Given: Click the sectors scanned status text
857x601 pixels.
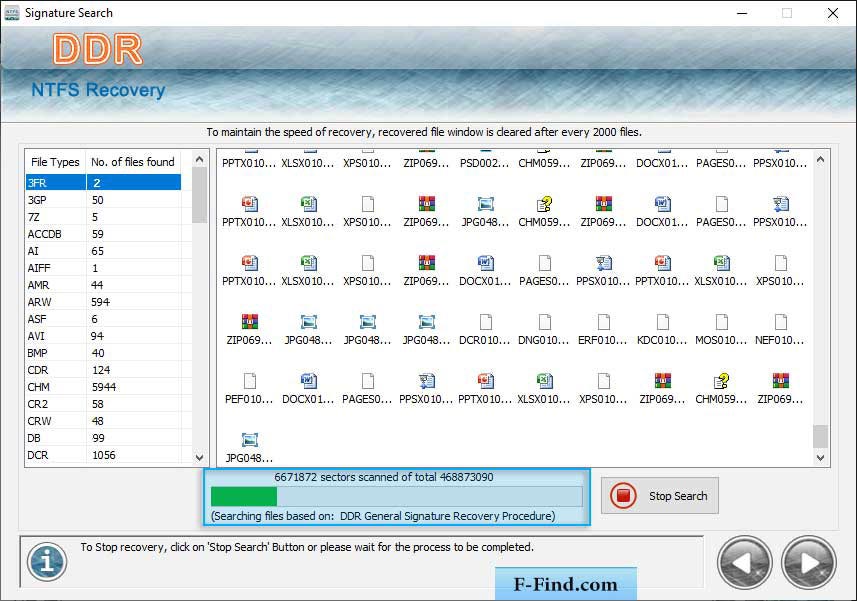Looking at the screenshot, I should 384,477.
